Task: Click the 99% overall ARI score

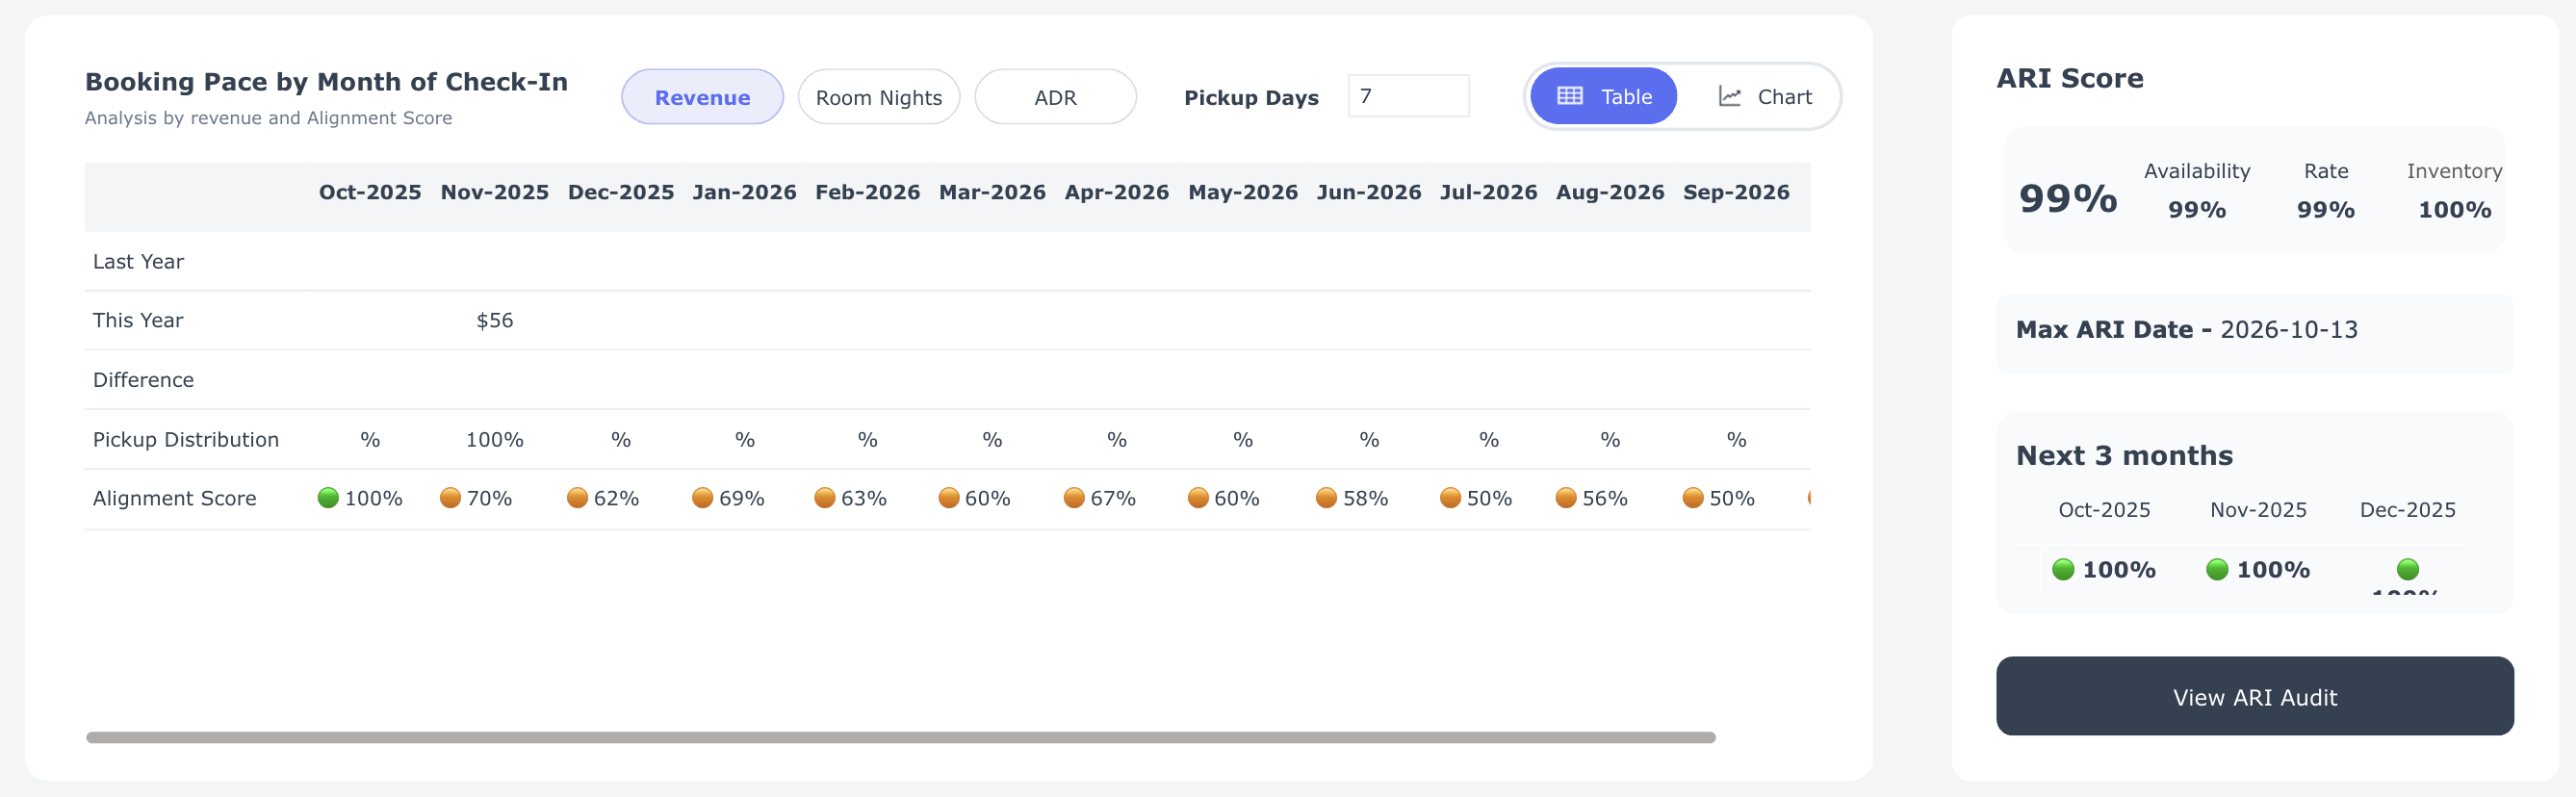Action: (2068, 198)
